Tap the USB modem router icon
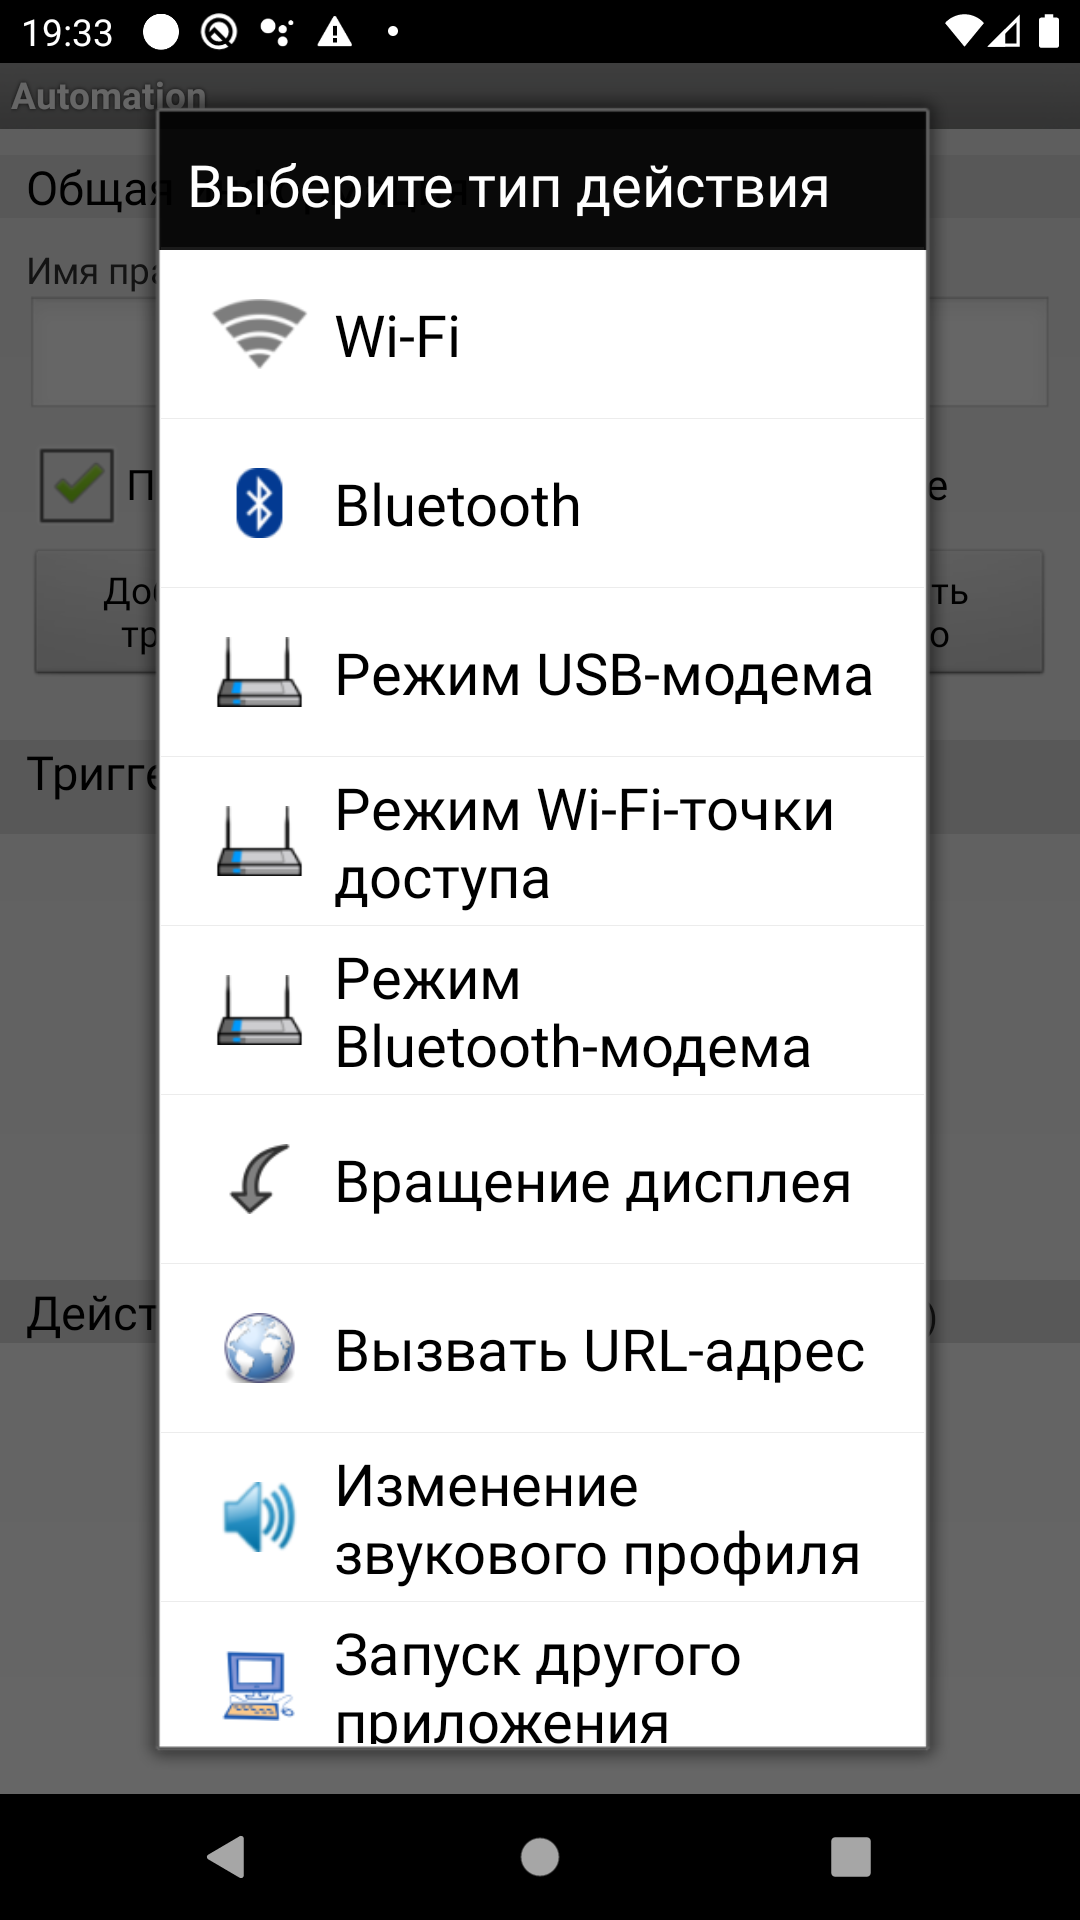The width and height of the screenshot is (1080, 1920). point(259,673)
